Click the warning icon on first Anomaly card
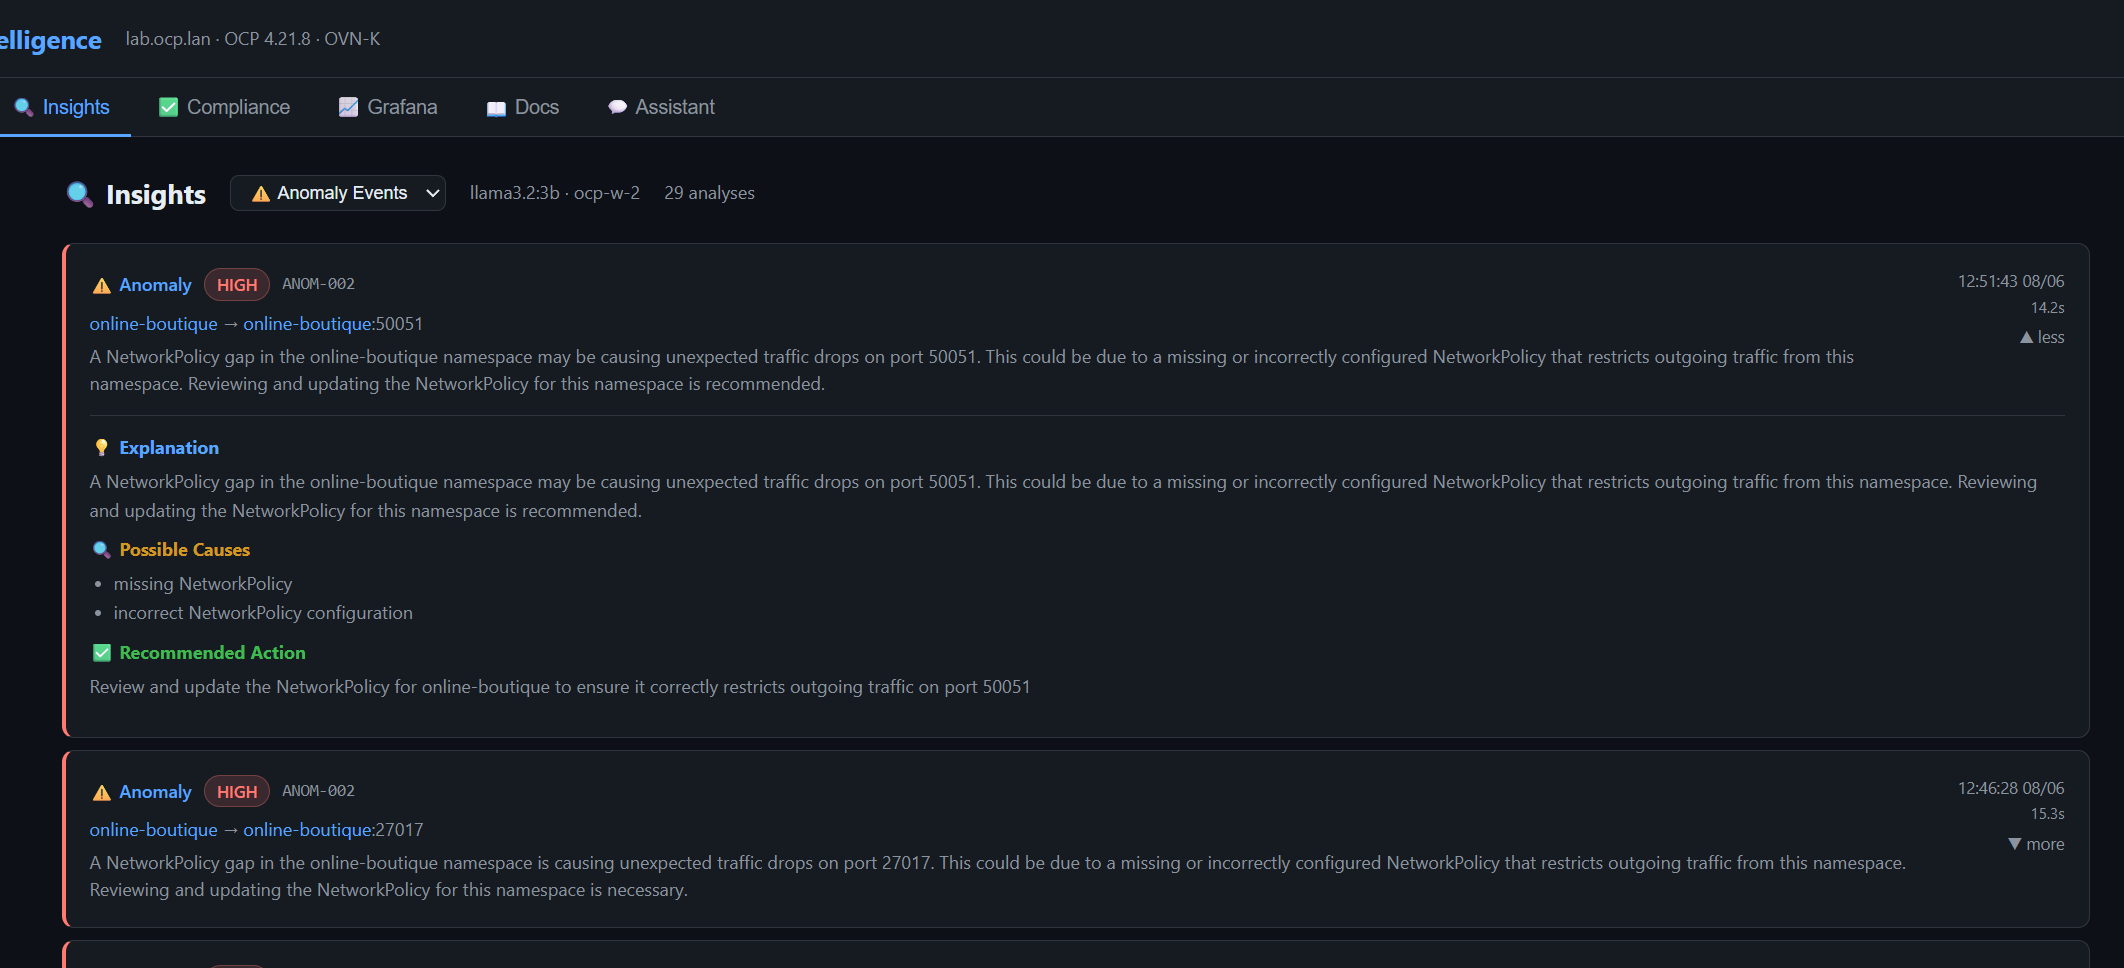 [x=101, y=285]
